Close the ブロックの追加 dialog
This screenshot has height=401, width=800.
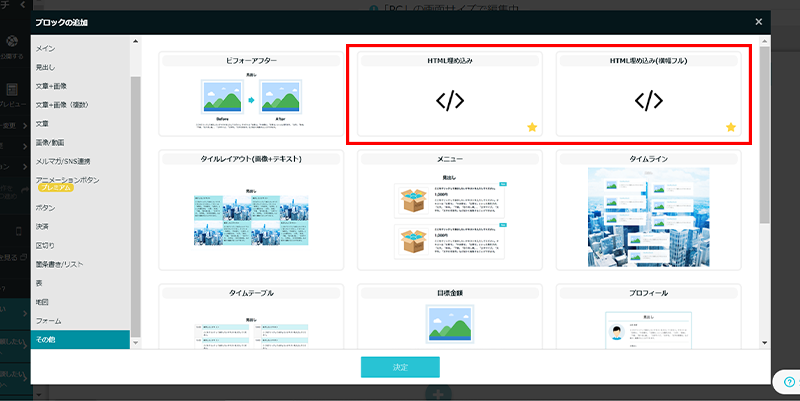pyautogui.click(x=758, y=21)
